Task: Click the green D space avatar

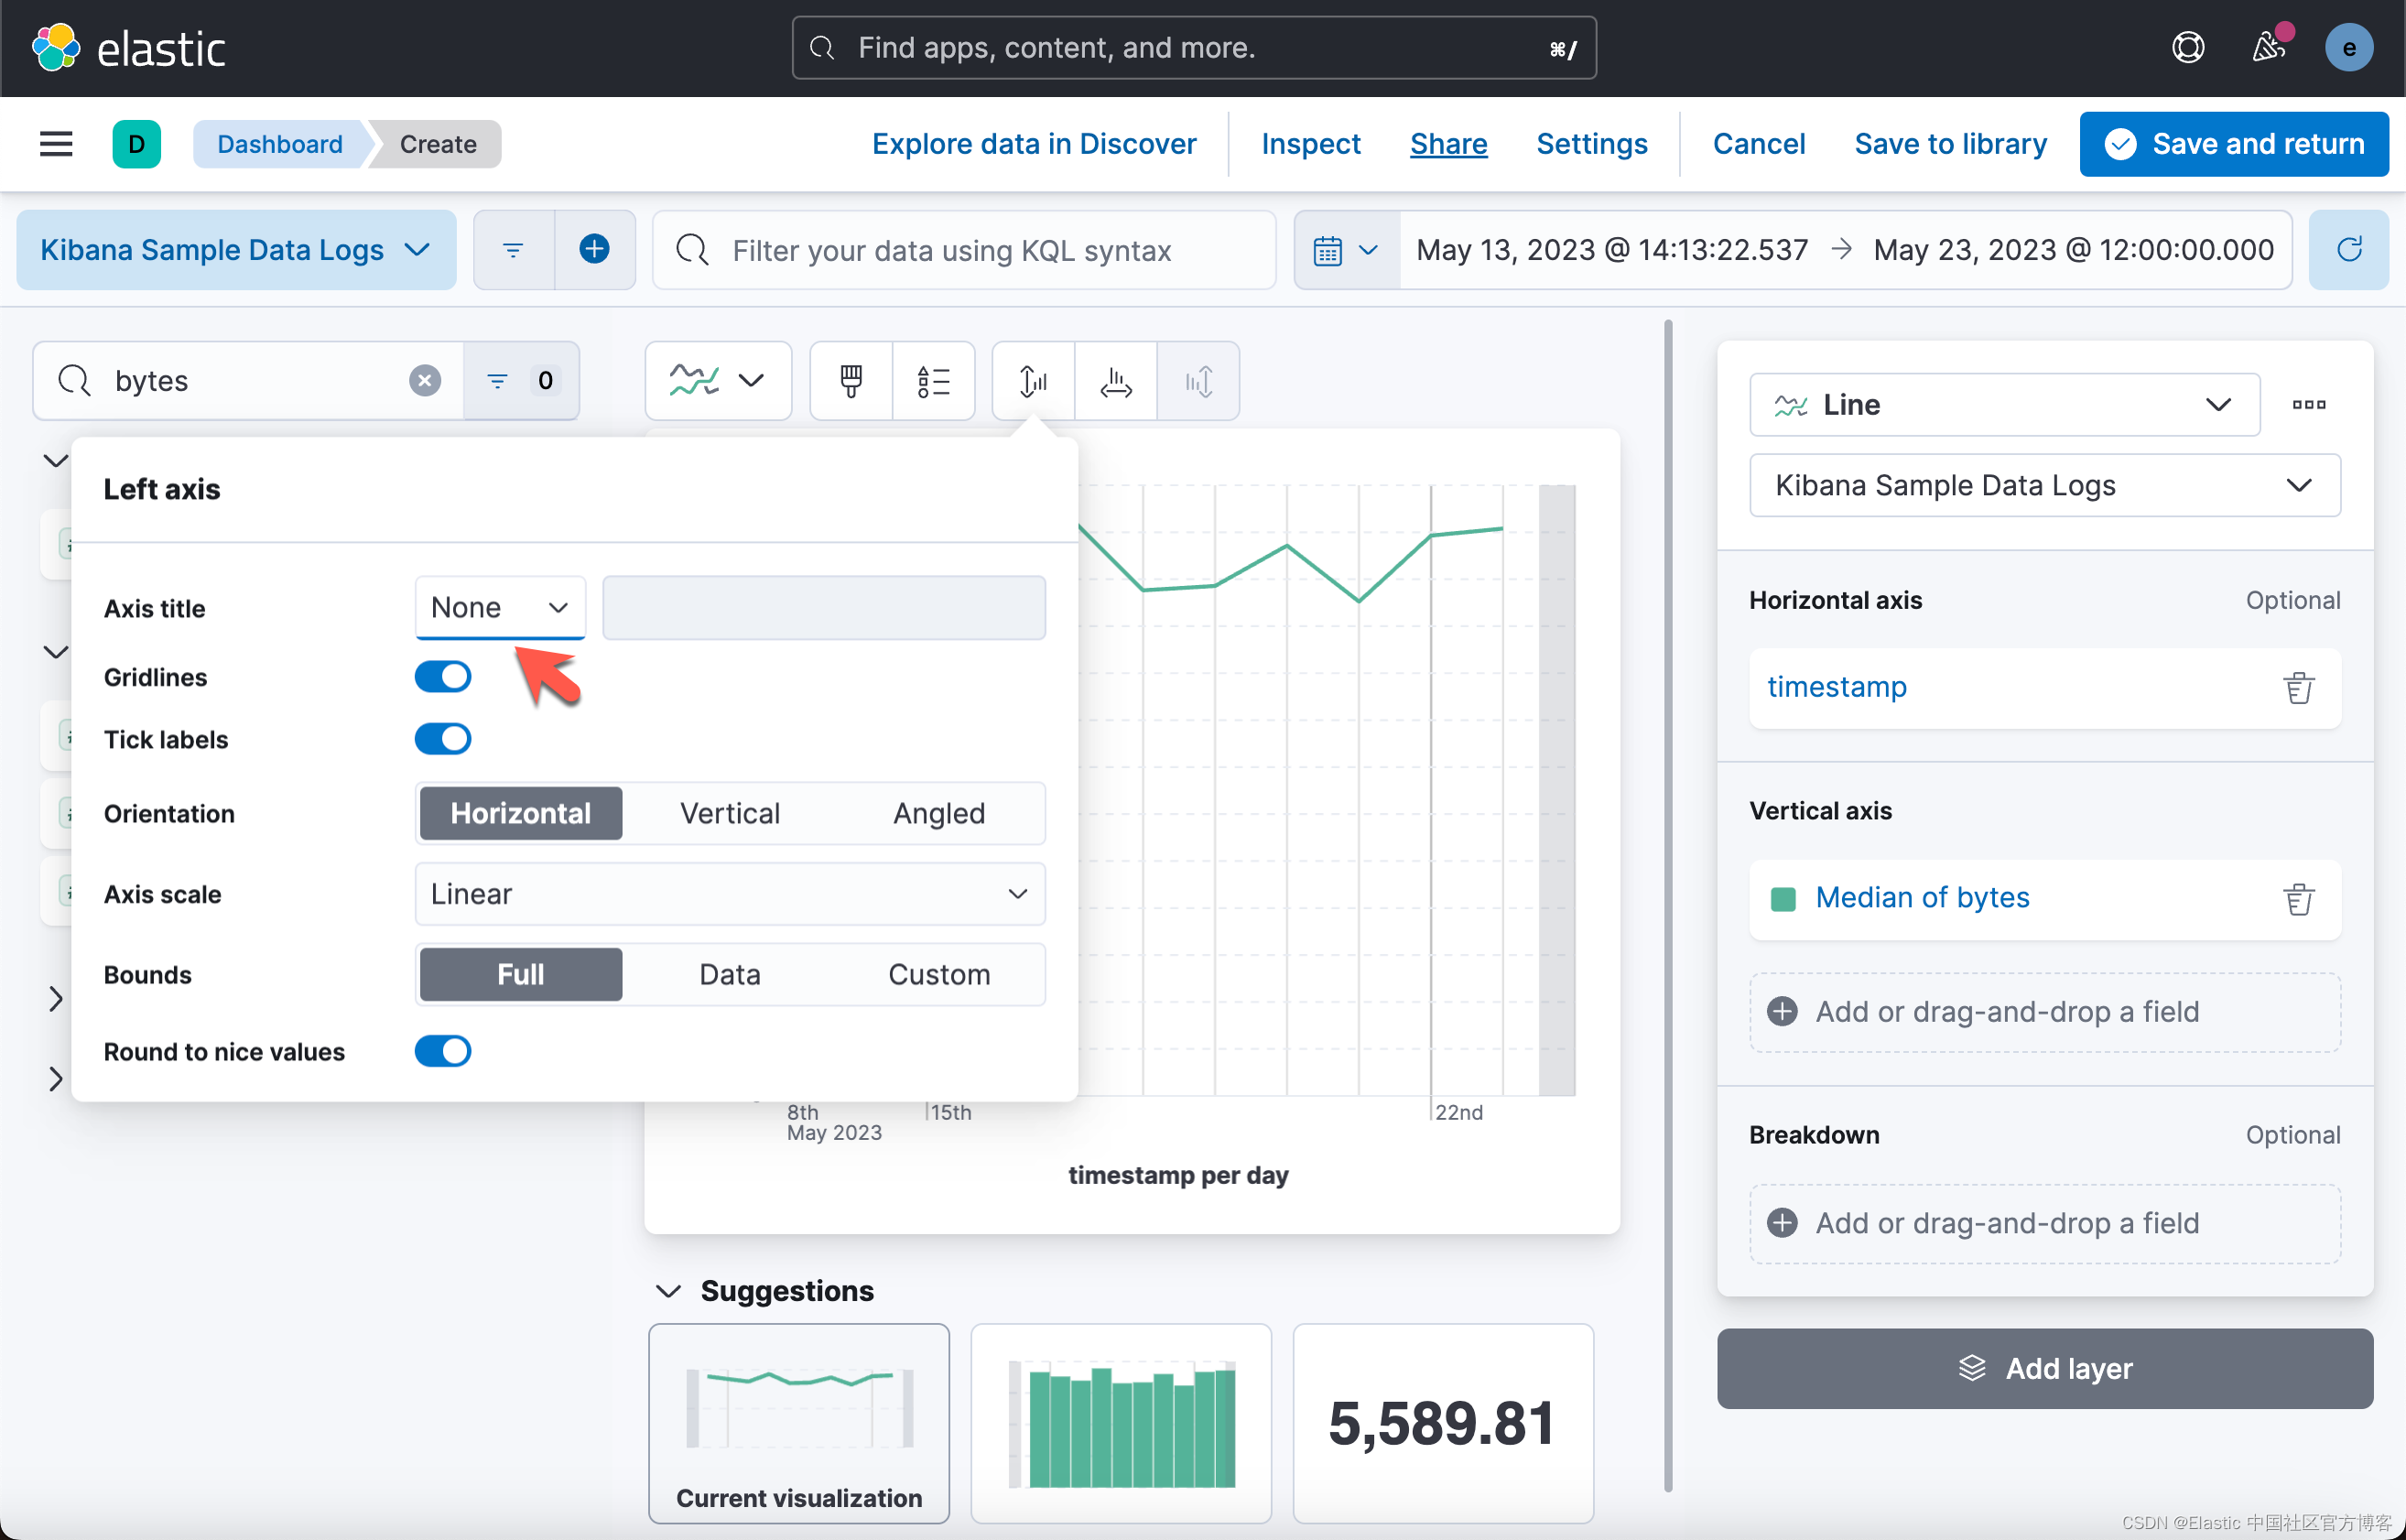Action: [137, 144]
